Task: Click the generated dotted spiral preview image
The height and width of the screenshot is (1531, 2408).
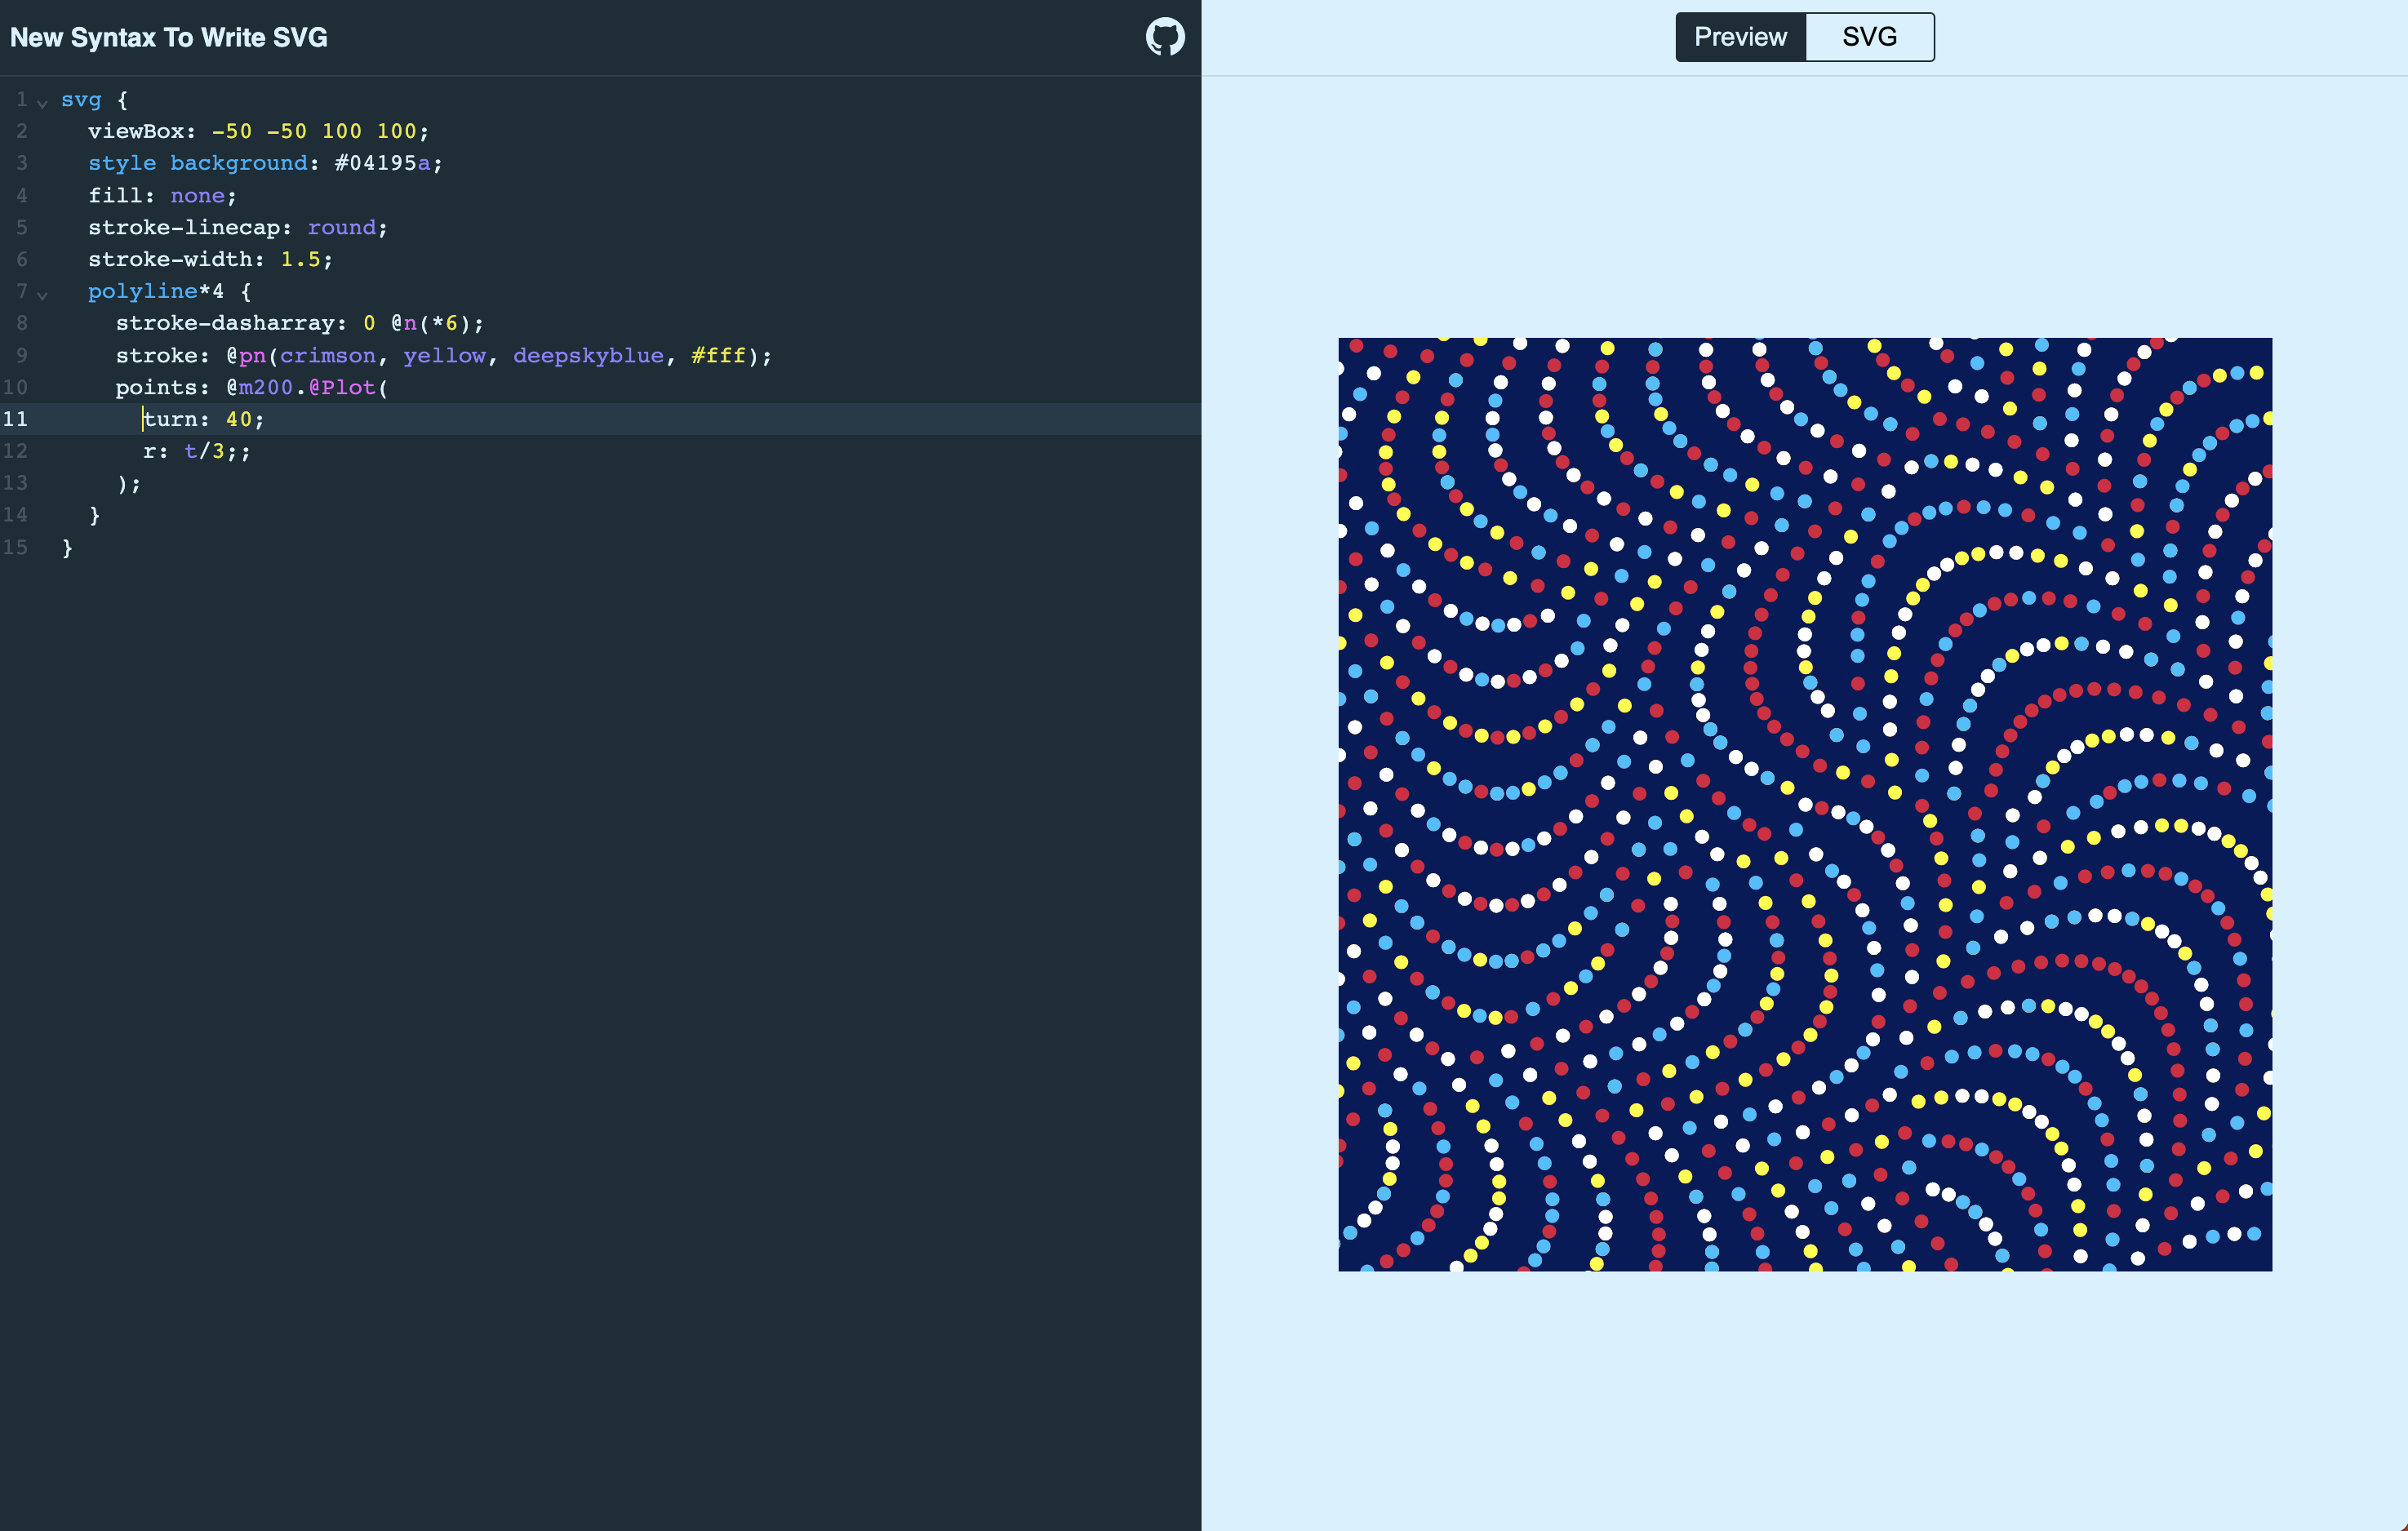Action: pos(1804,804)
